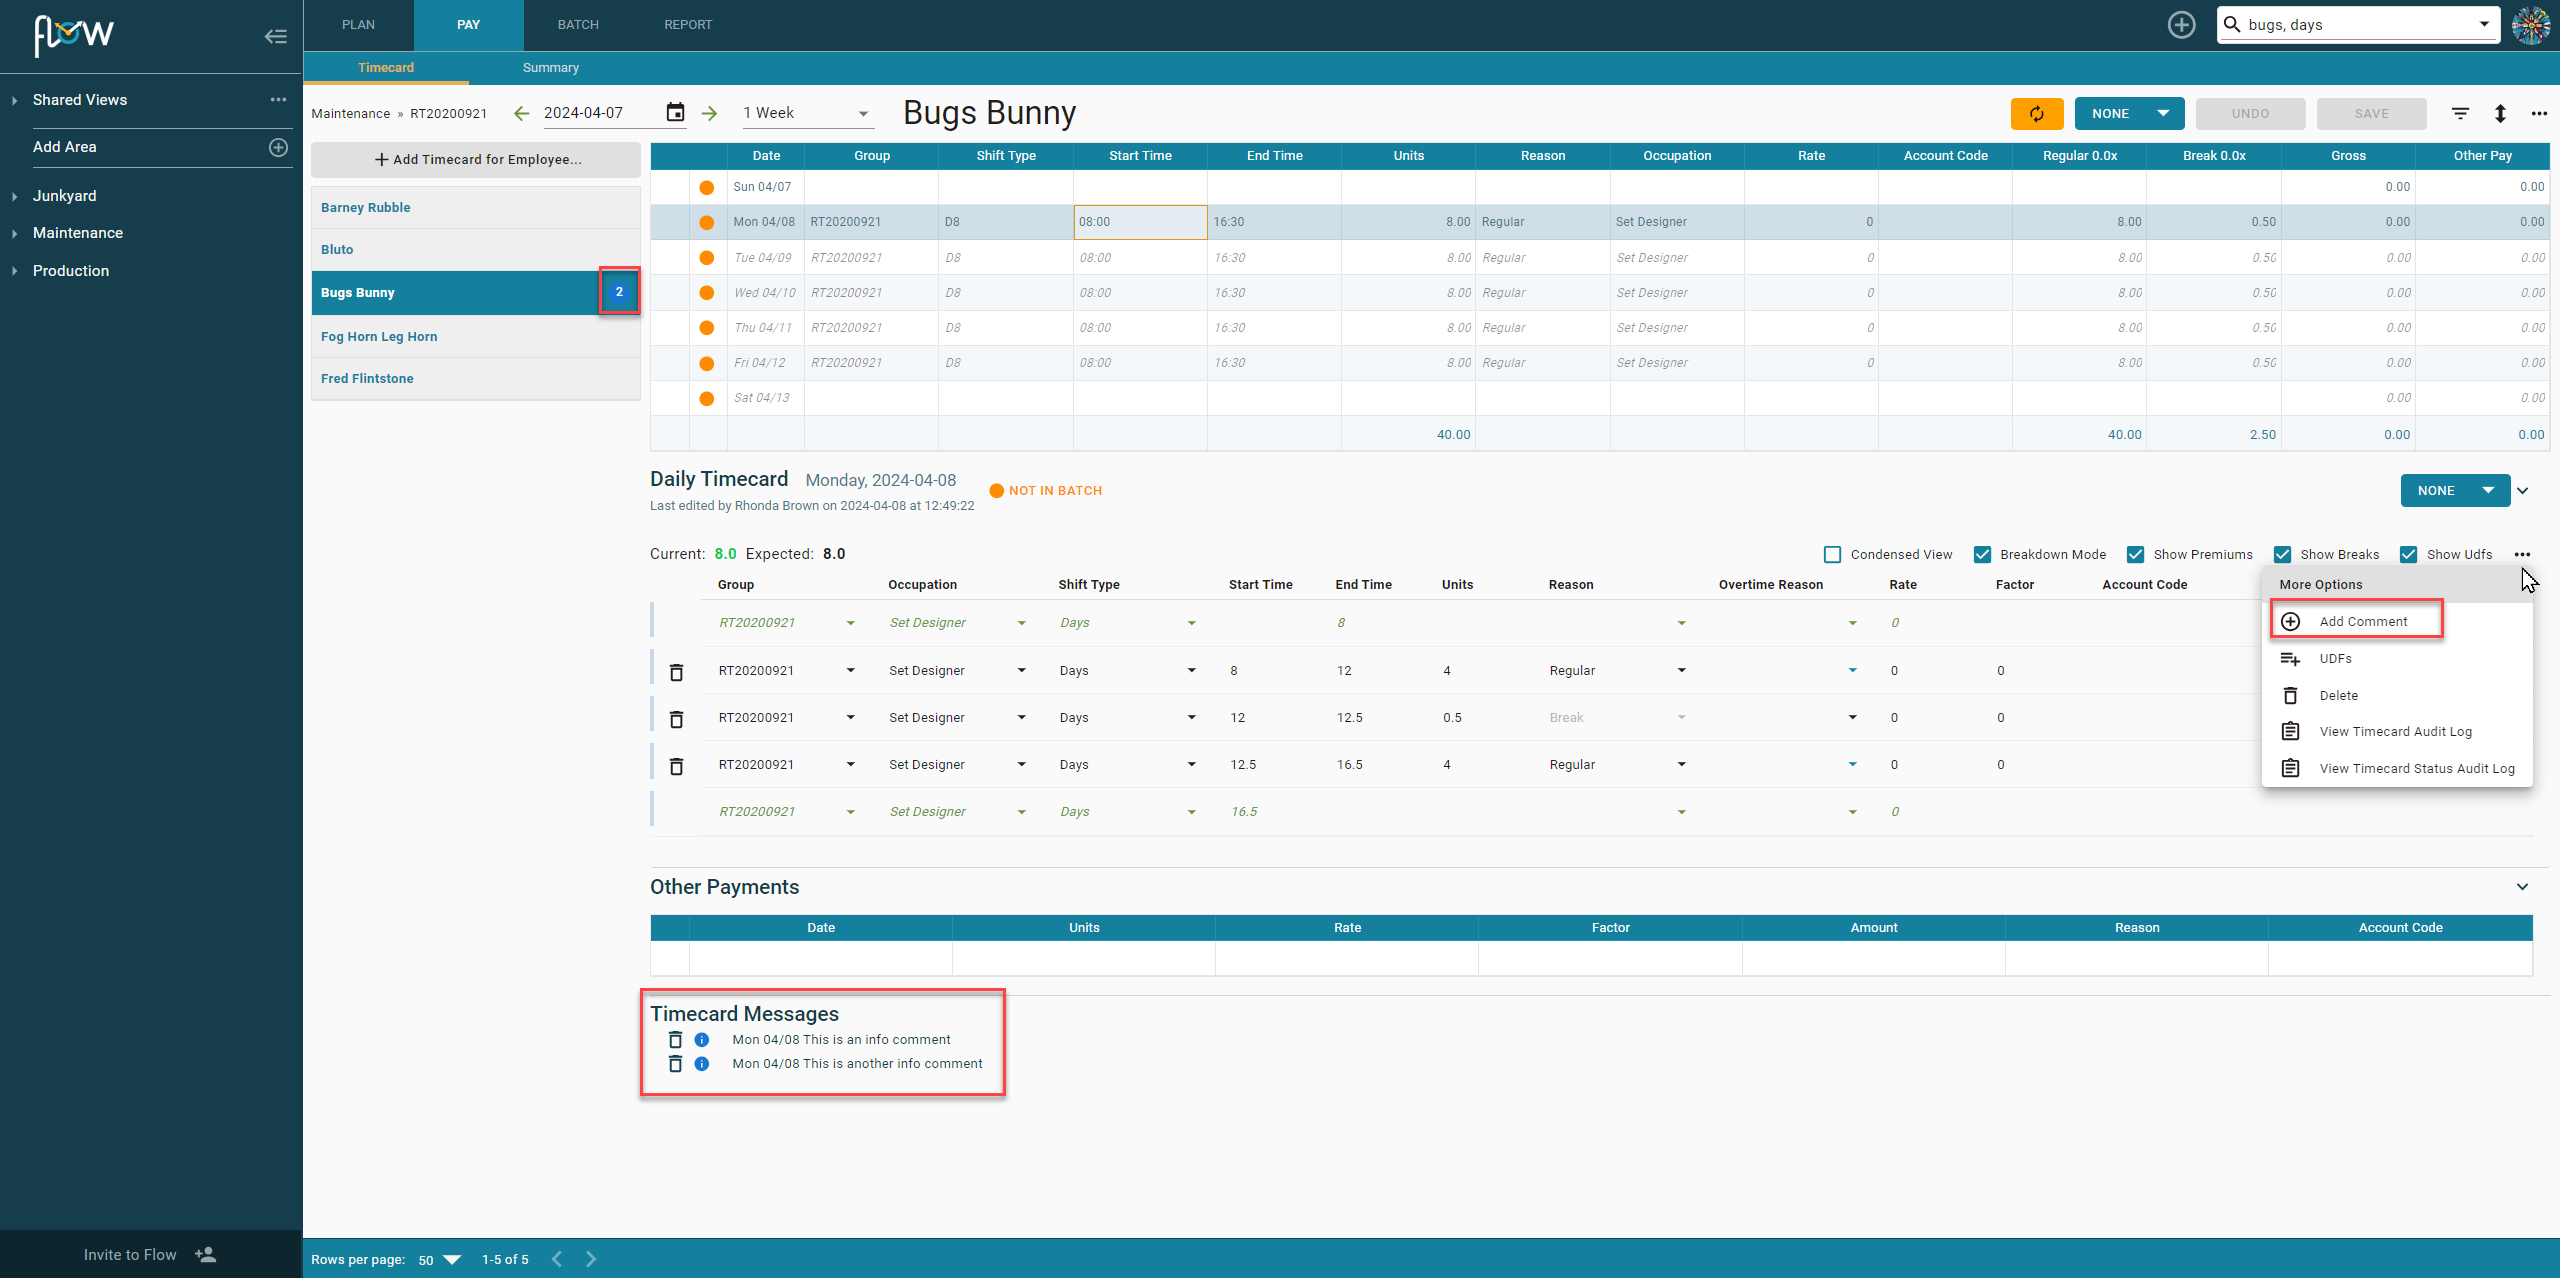Screen dimensions: 2560x1278
Task: Click the Flow logo
Action: pos(74,35)
